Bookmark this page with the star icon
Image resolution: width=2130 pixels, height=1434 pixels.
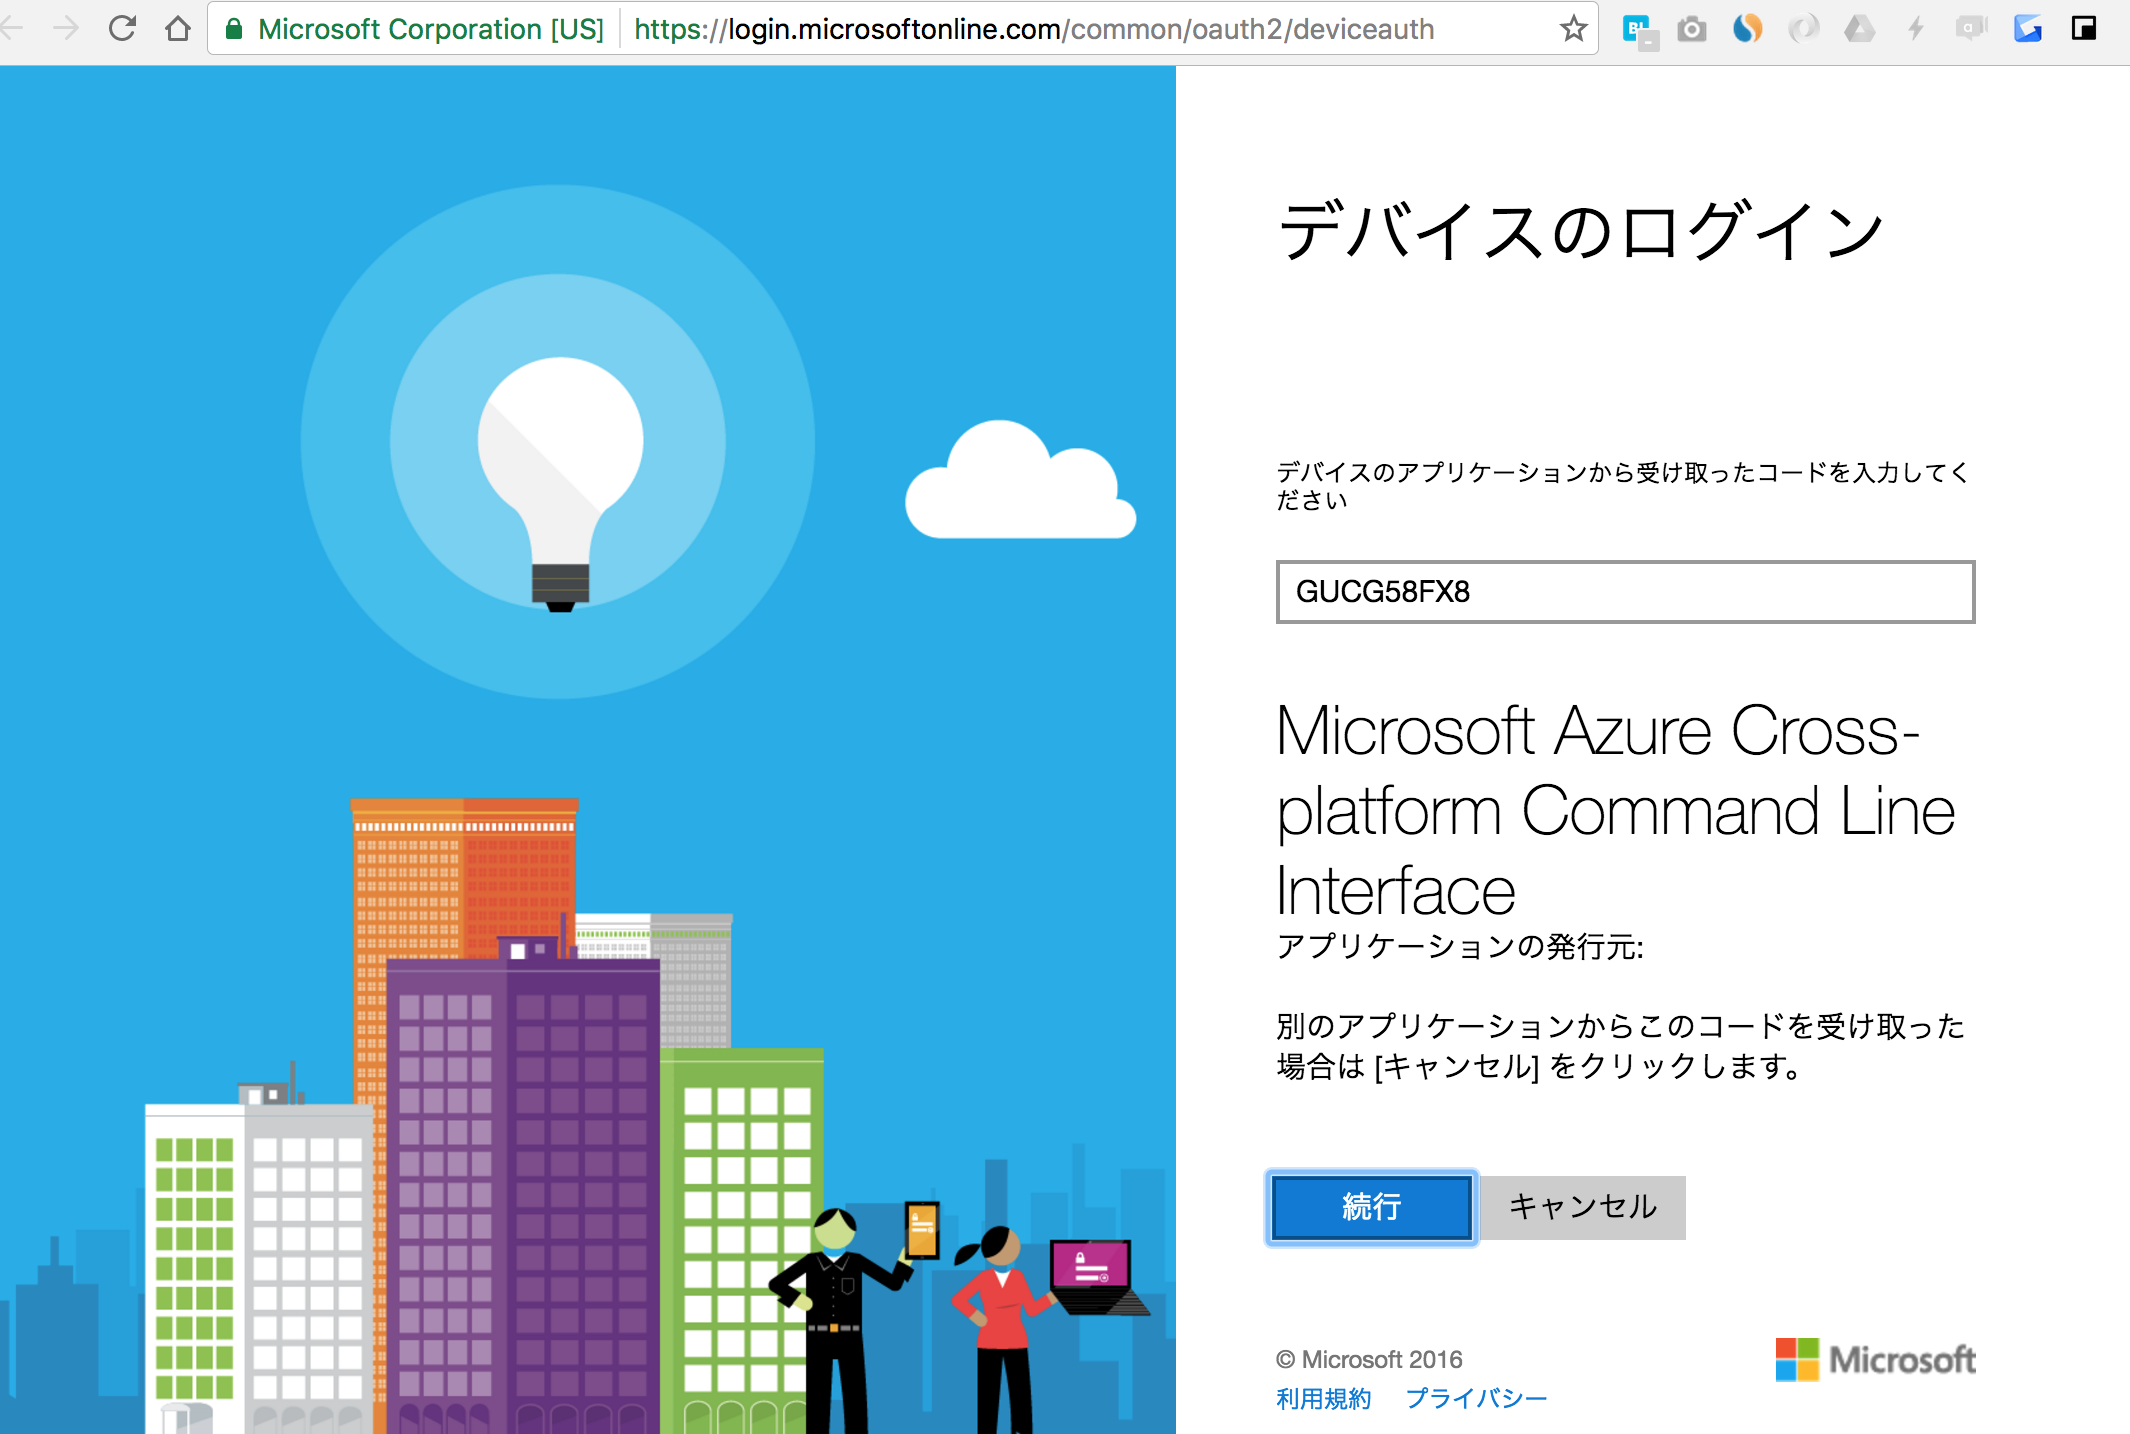pos(1573,28)
